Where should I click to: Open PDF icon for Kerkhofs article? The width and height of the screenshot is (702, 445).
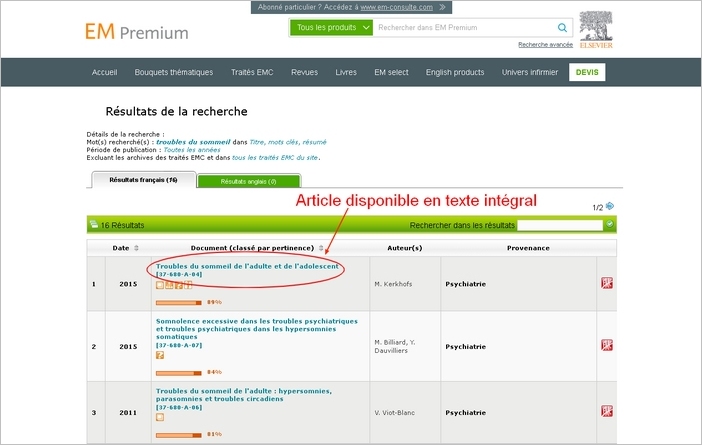pyautogui.click(x=607, y=283)
